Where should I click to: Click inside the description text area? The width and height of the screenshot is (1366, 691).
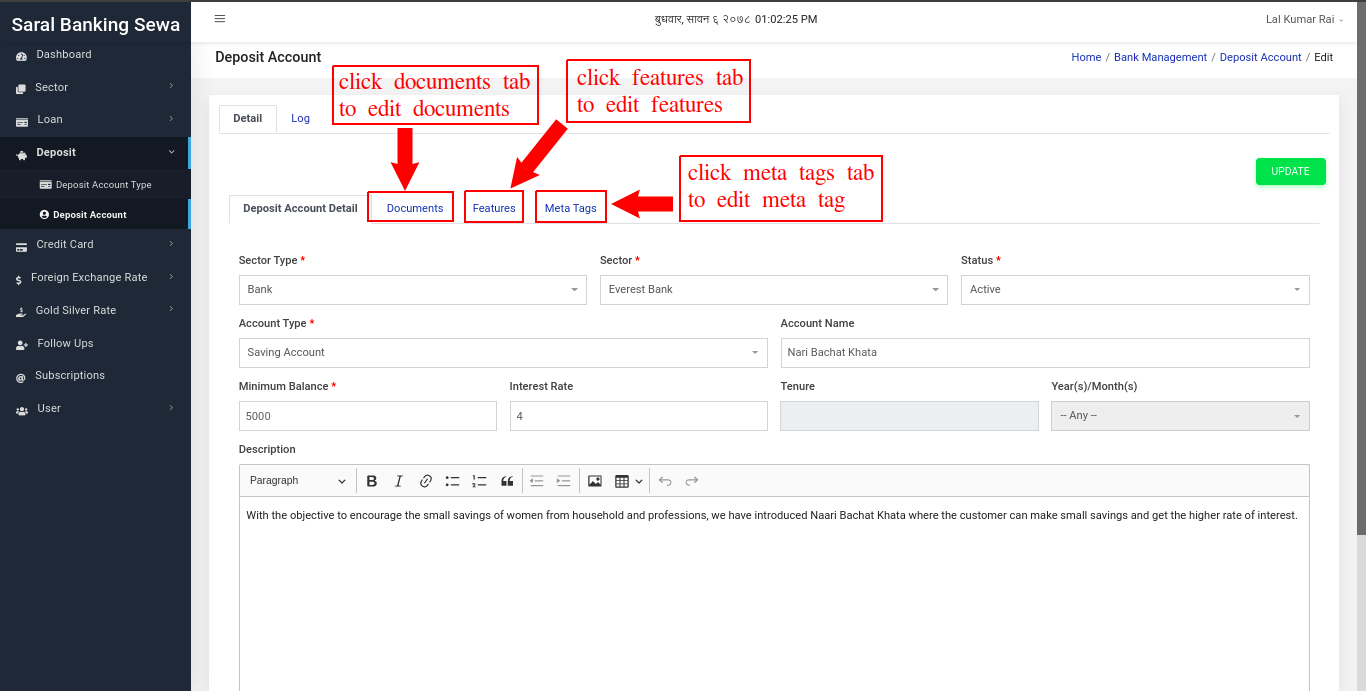pos(774,594)
